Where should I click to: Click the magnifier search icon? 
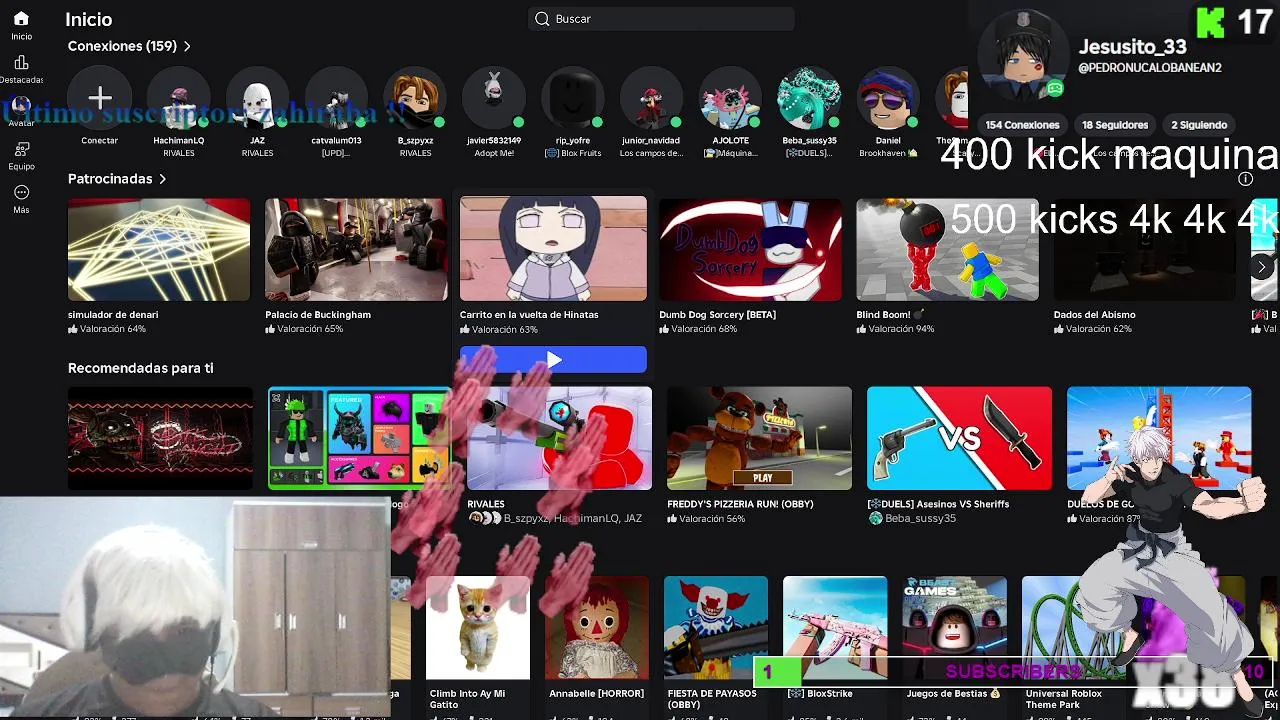point(542,19)
